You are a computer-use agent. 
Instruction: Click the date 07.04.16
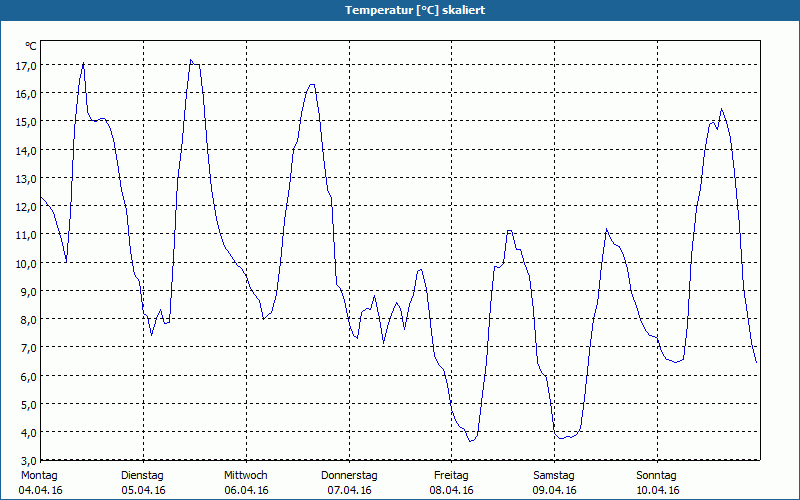(x=349, y=491)
